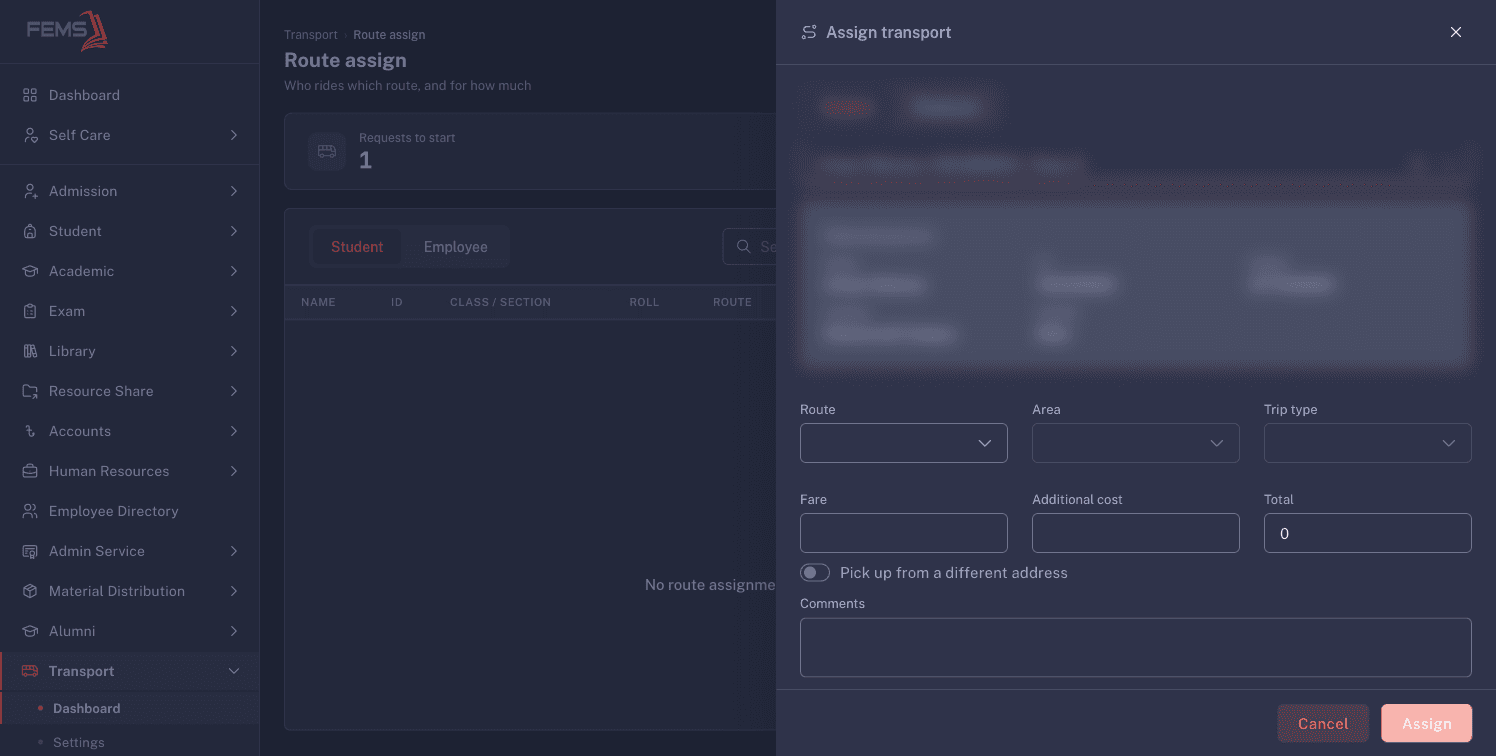Screen dimensions: 1496x756
Task: Open the Human Resources menu item
Action: click(130, 471)
